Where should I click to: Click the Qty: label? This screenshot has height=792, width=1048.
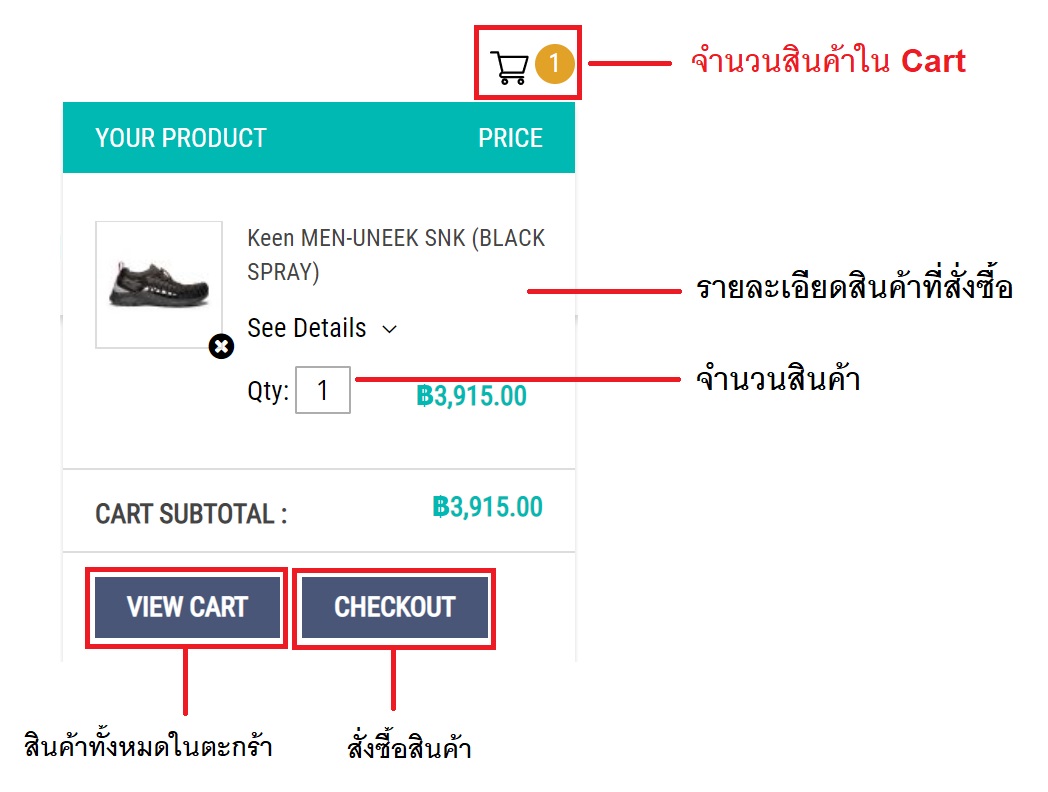coord(268,390)
